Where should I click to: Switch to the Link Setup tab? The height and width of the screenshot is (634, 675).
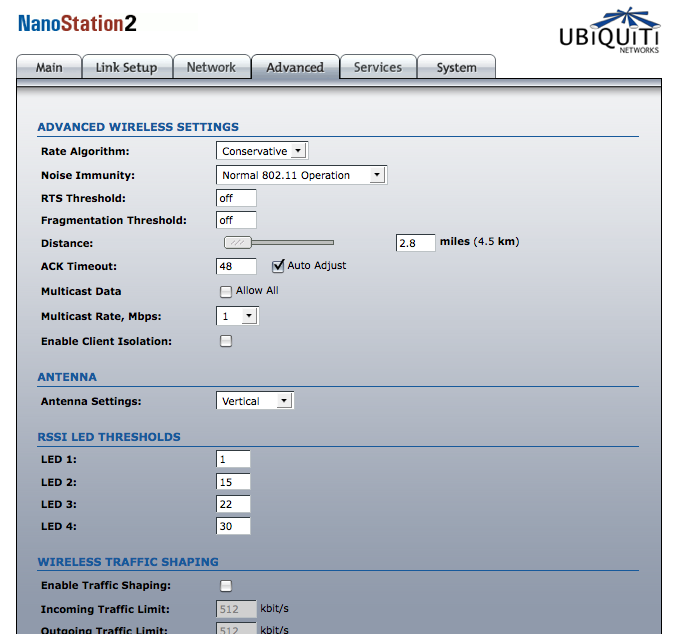(127, 67)
